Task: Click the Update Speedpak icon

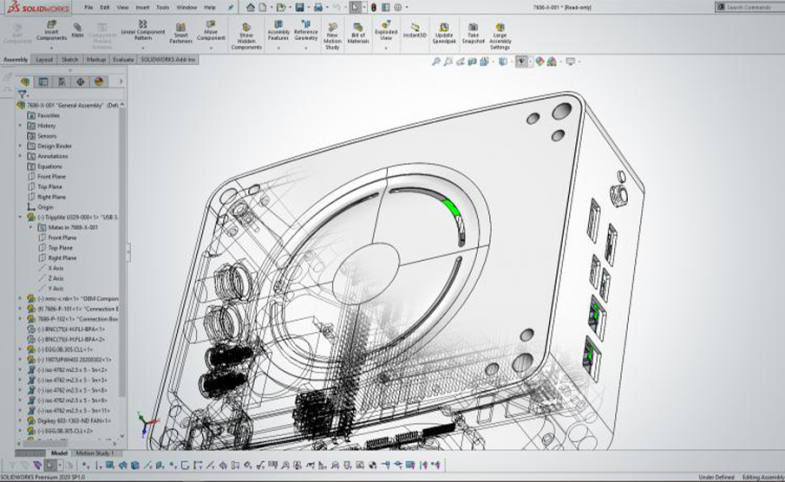Action: point(444,31)
